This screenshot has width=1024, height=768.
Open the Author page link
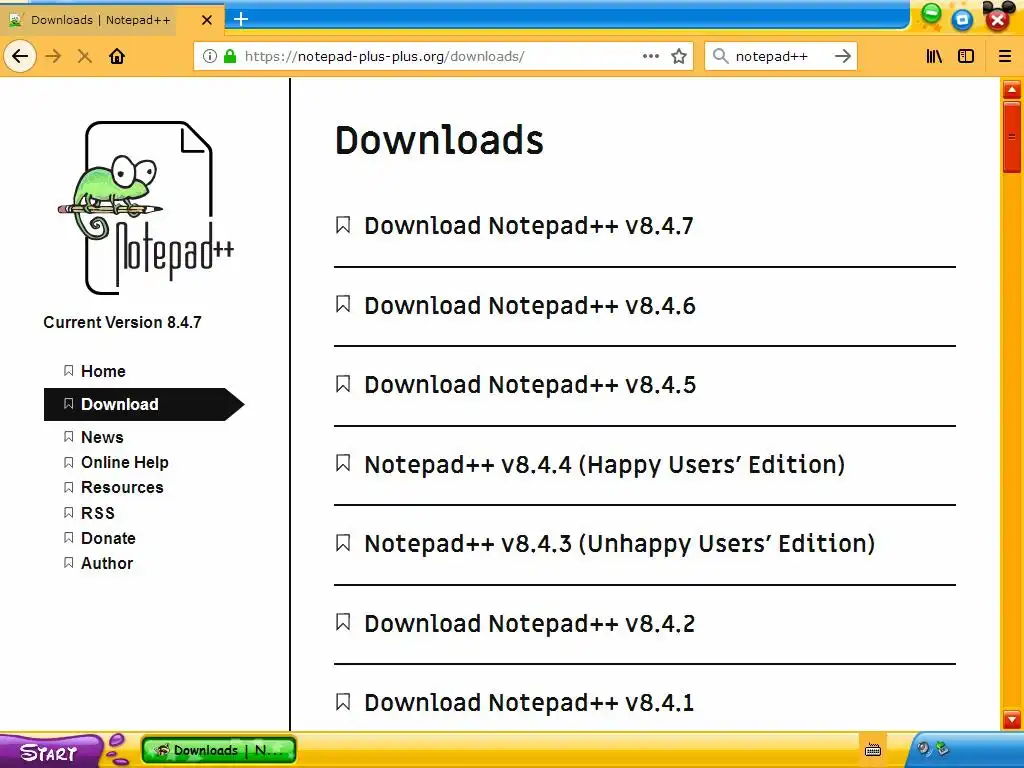point(107,564)
